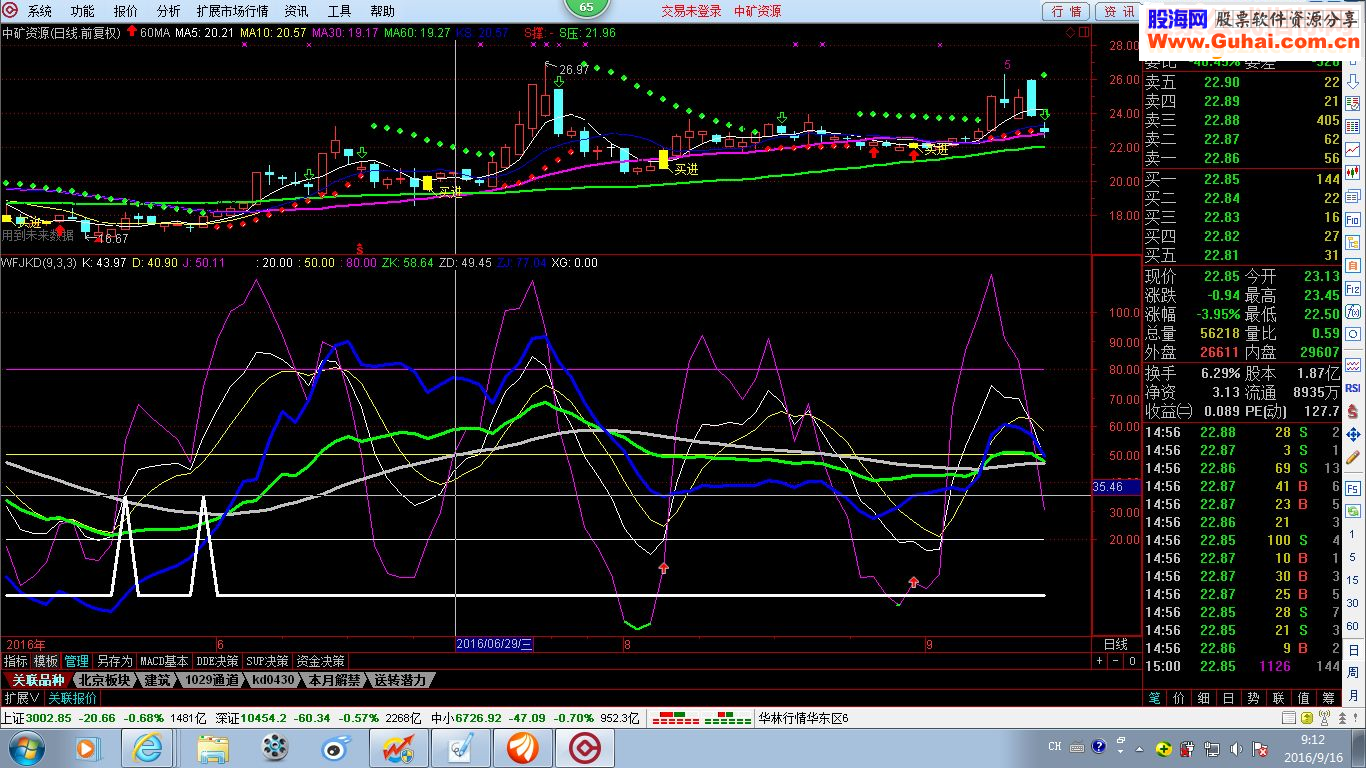Open the candlestick chart icon in sidebar
The height and width of the screenshot is (768, 1366).
1353,173
